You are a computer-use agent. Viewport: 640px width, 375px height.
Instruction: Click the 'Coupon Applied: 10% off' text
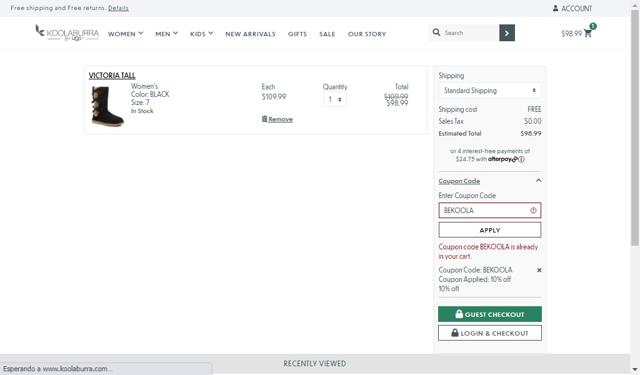coord(475,280)
